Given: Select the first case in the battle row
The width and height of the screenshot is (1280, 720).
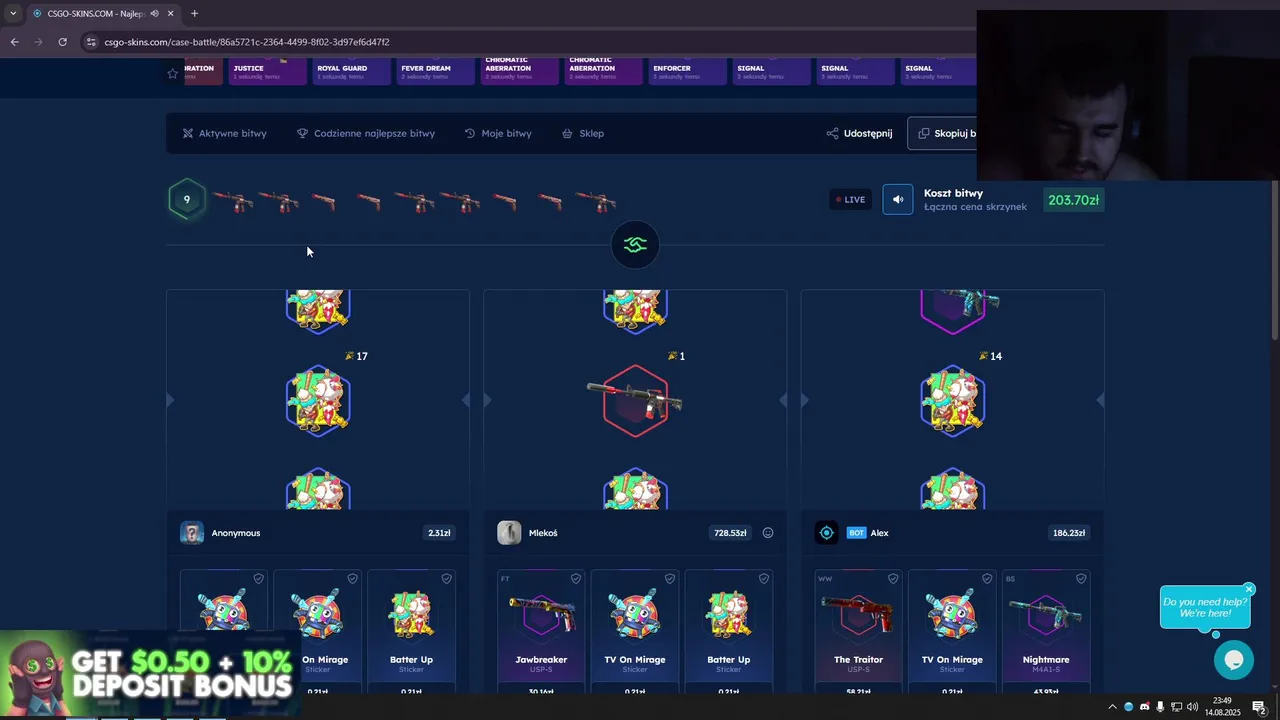Looking at the screenshot, I should [232, 202].
